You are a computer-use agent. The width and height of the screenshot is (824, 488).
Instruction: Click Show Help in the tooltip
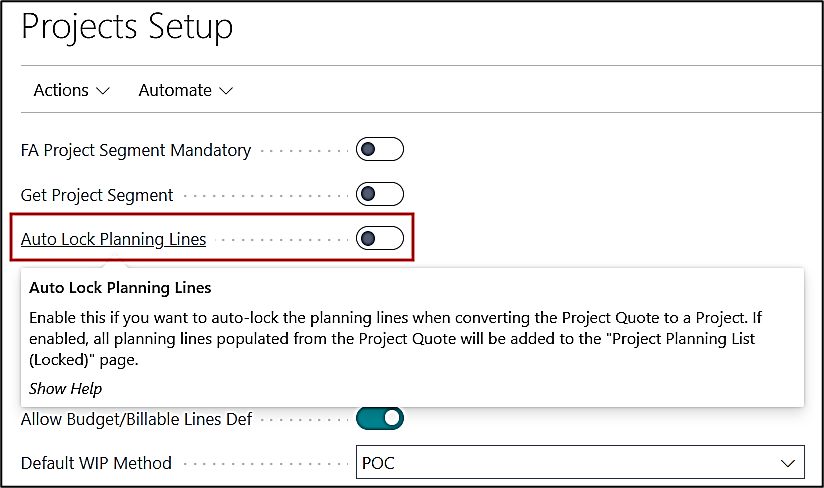[x=65, y=388]
